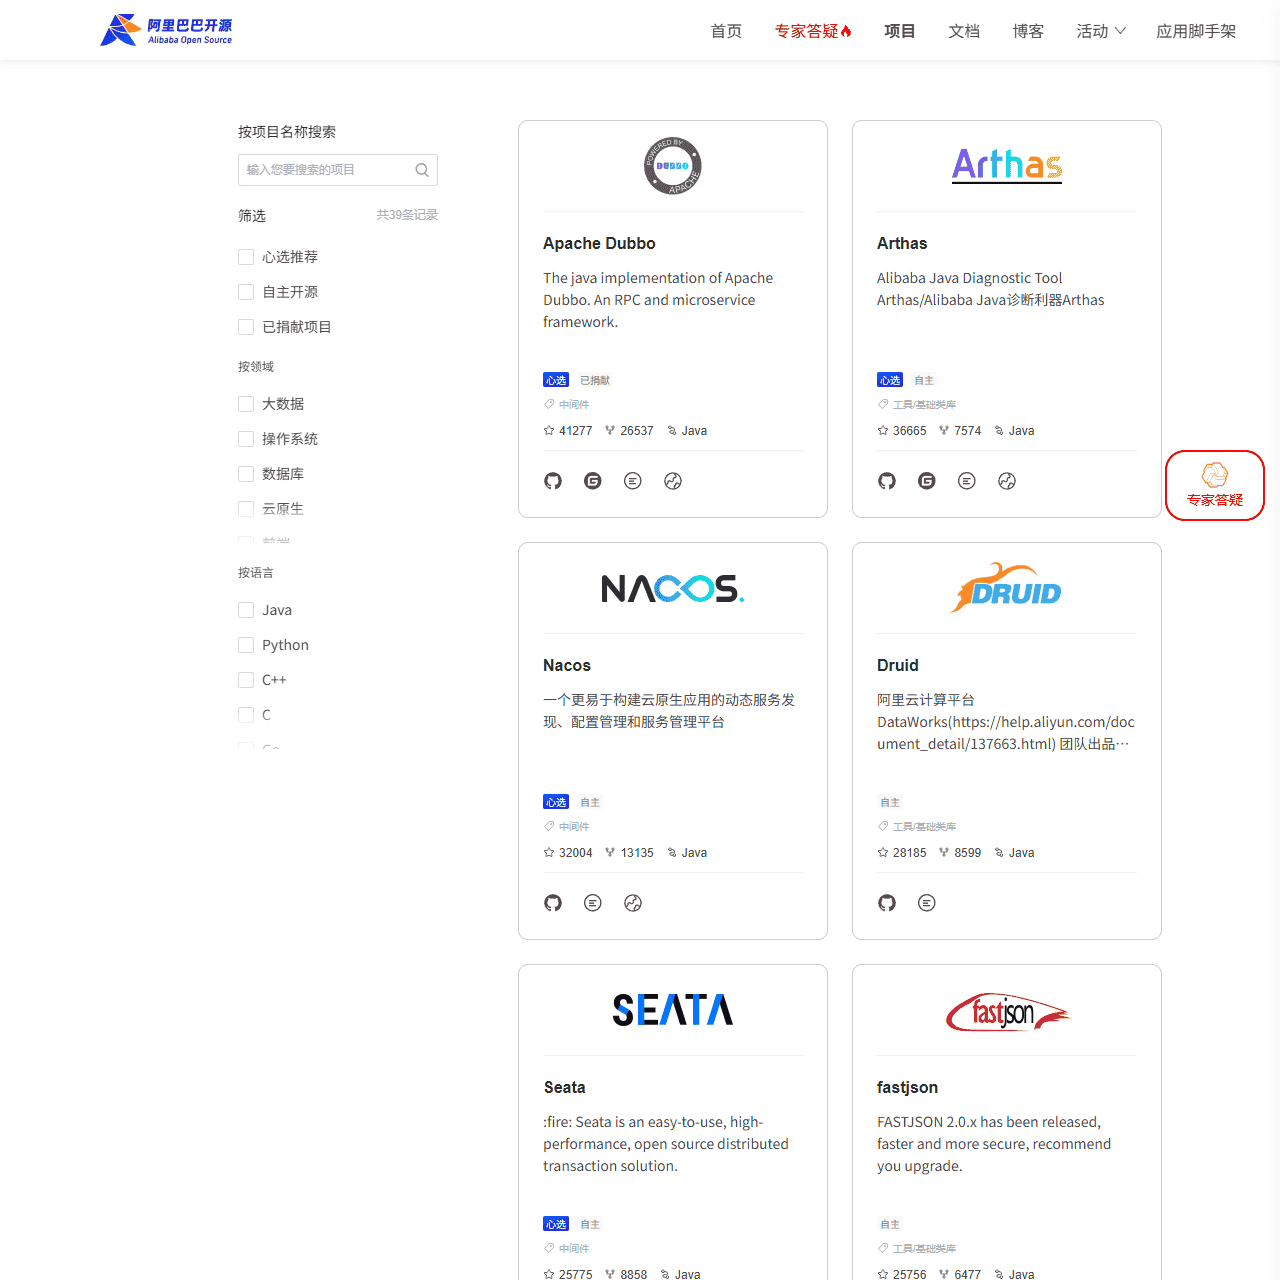Image resolution: width=1280 pixels, height=1280 pixels.
Task: Click the search magnifier in the project search box
Action: (421, 170)
